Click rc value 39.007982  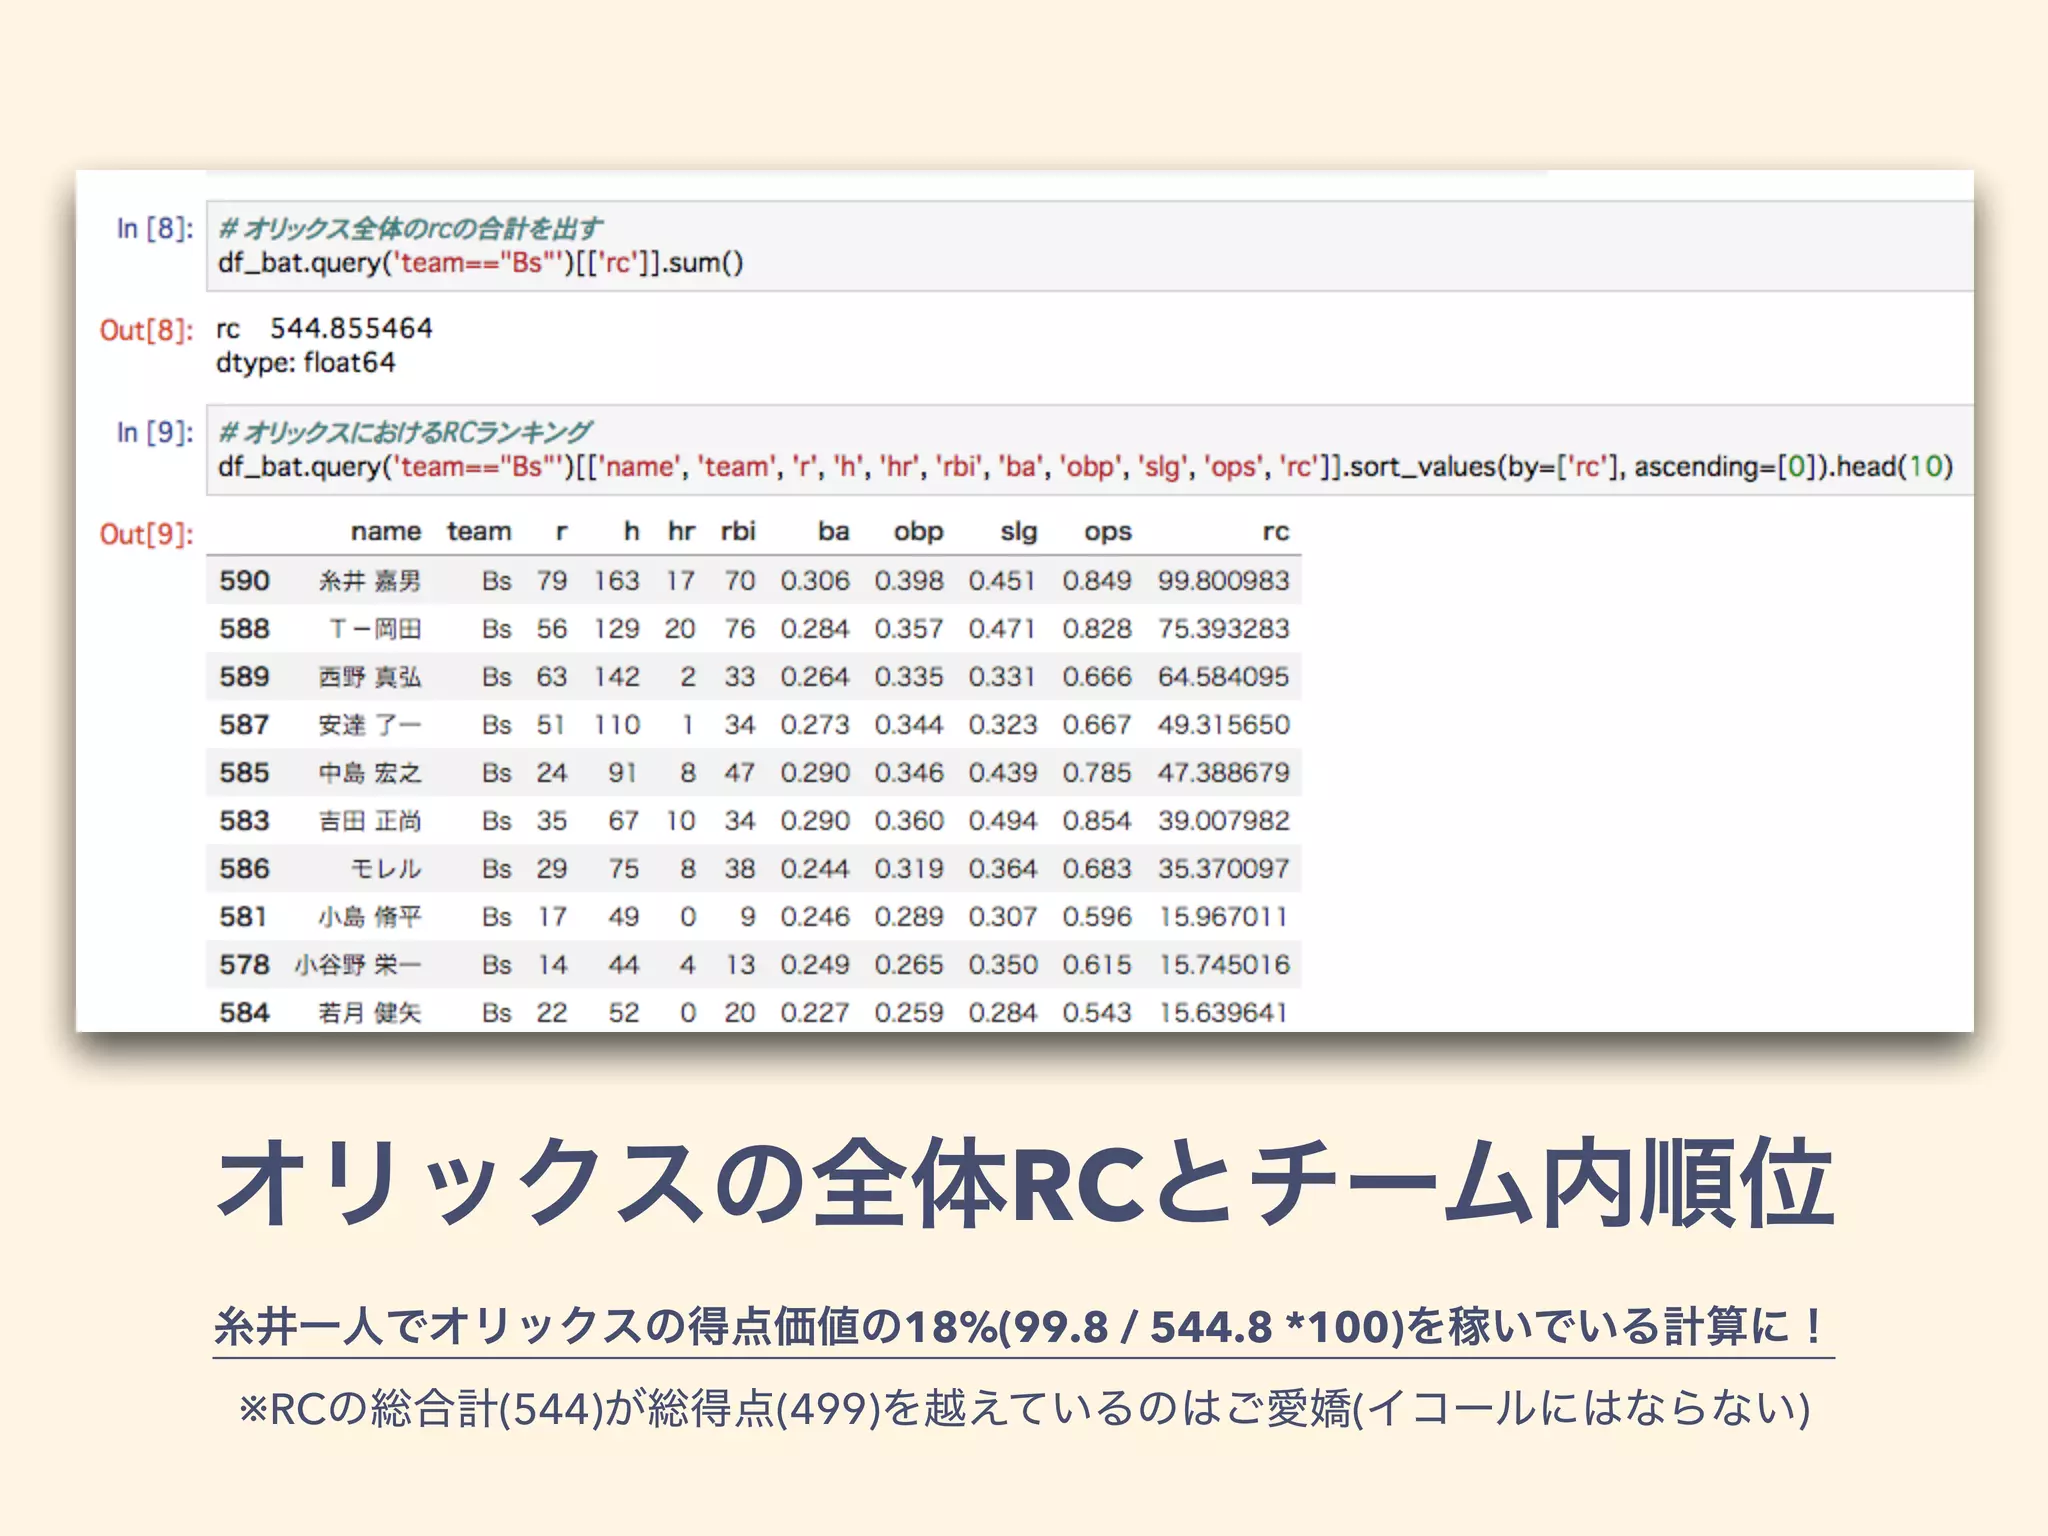tap(1224, 820)
